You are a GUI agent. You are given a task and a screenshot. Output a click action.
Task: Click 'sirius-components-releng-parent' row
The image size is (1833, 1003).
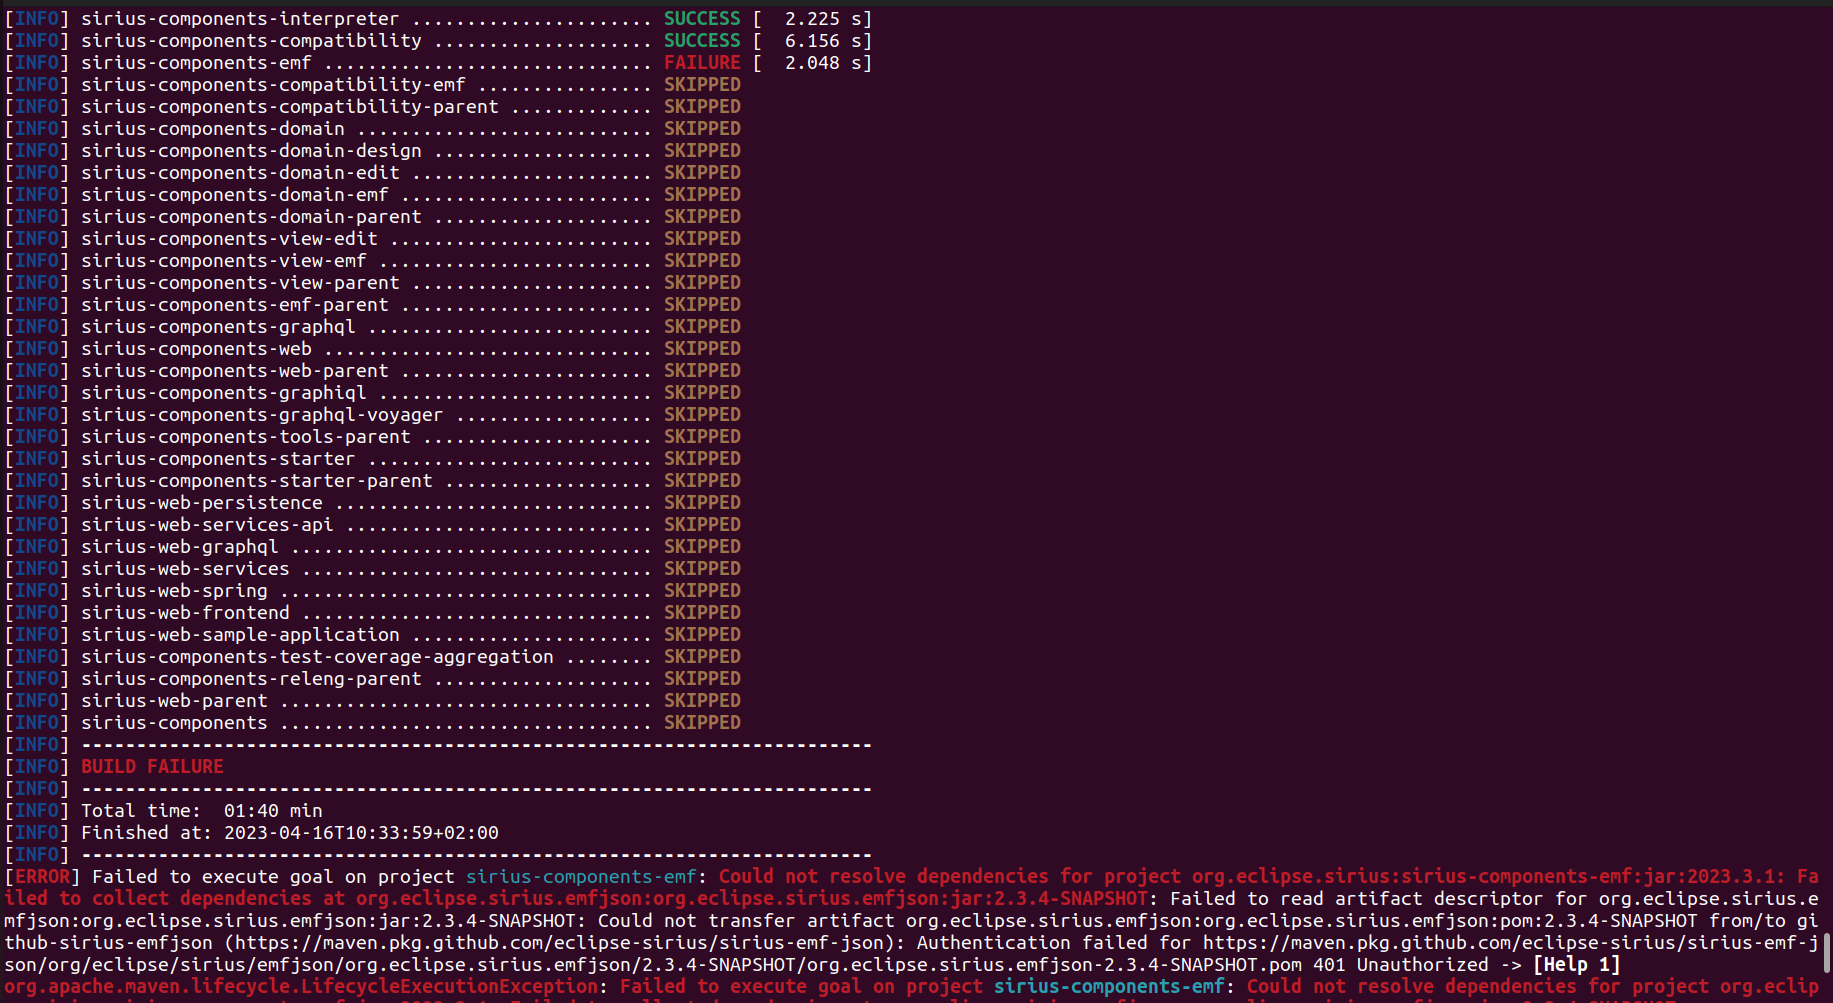click(x=372, y=679)
